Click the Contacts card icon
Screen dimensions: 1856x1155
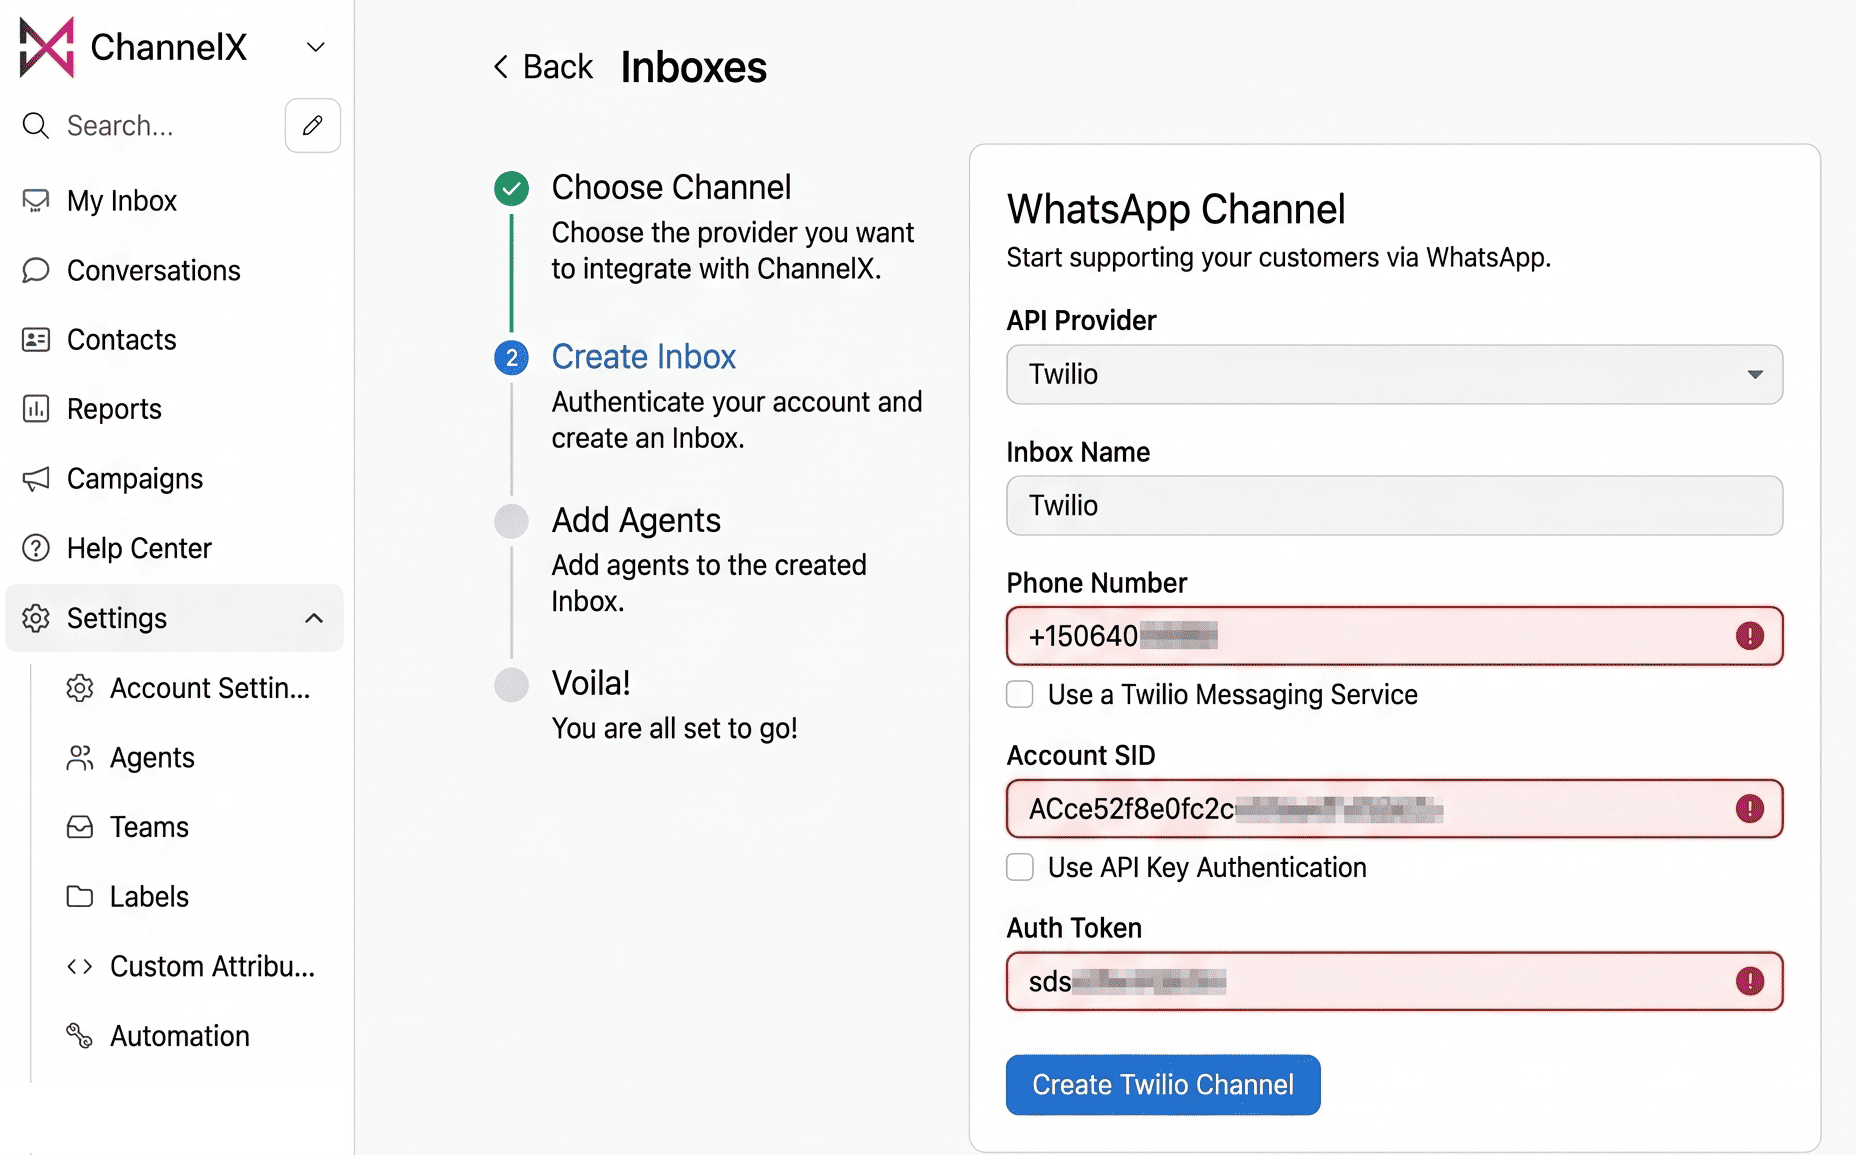36,340
